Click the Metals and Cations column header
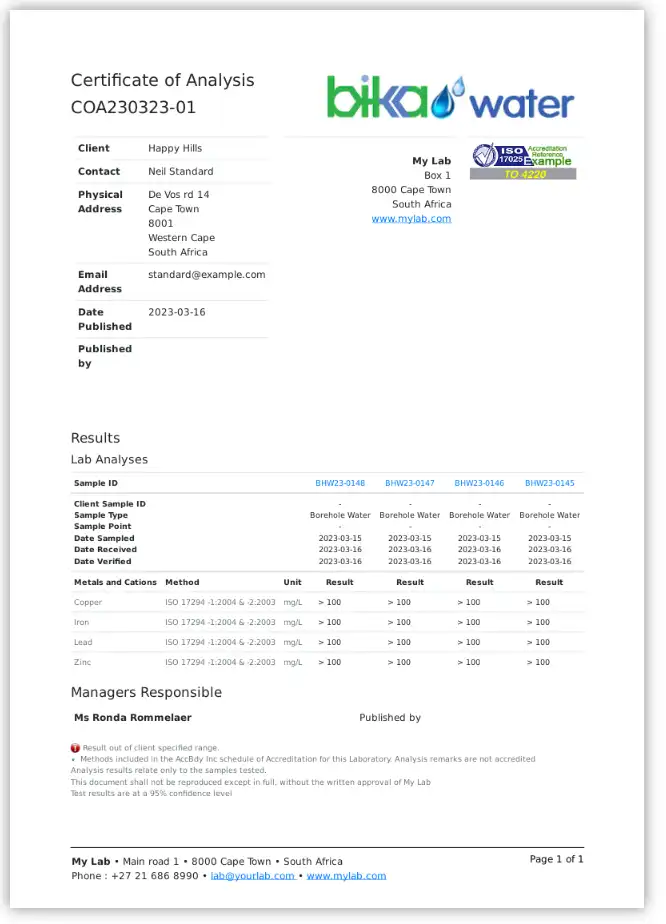Screen dimensions: 666x924 pos(116,582)
